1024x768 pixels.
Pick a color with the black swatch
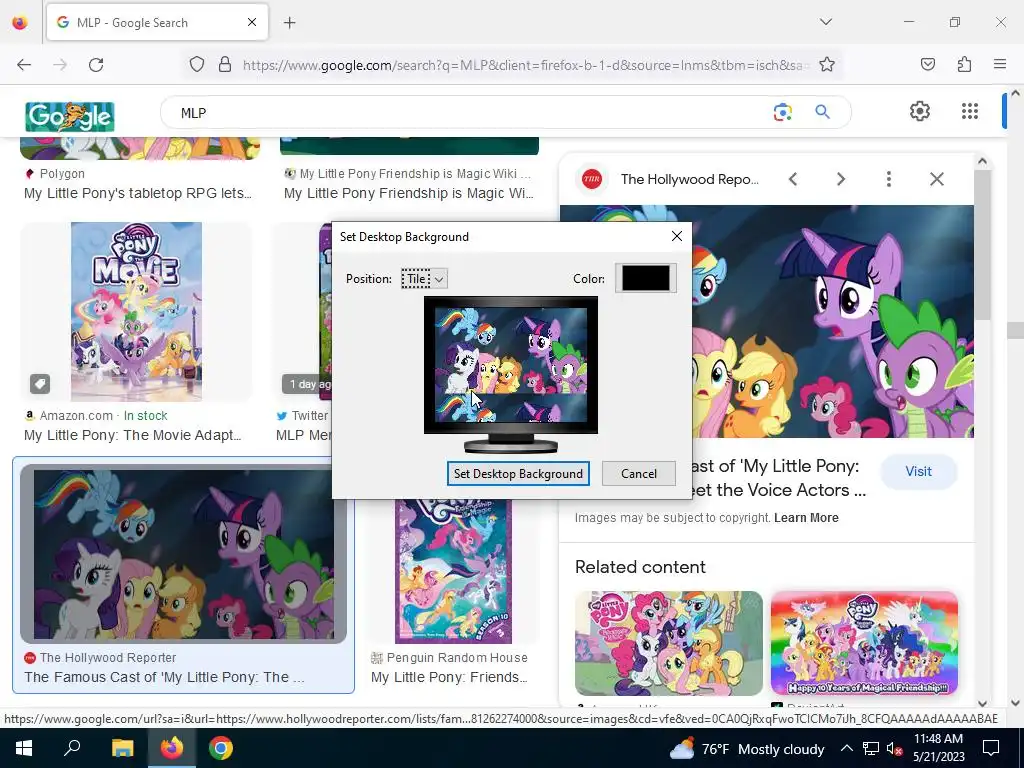click(645, 278)
